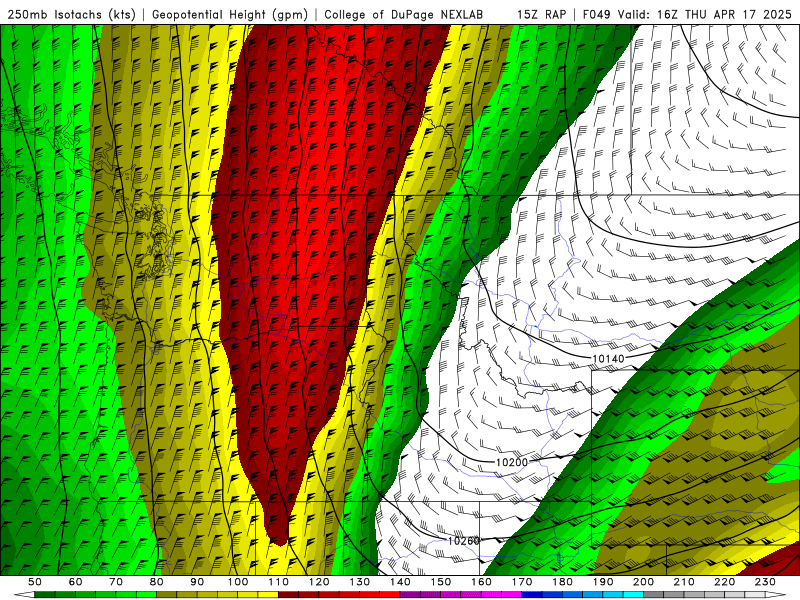Viewport: 800px width, 600px height.
Task: Click the 10140 height contour label
Action: (x=608, y=359)
